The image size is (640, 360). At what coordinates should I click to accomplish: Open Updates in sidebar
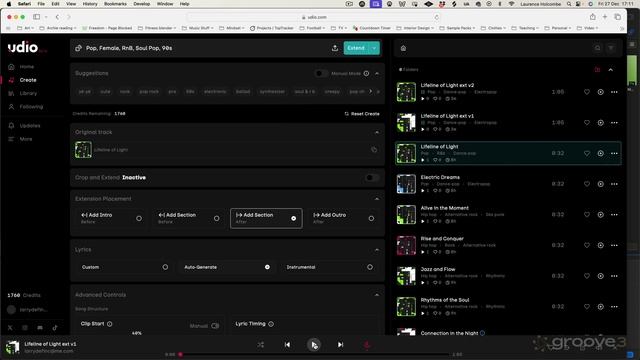[30, 126]
